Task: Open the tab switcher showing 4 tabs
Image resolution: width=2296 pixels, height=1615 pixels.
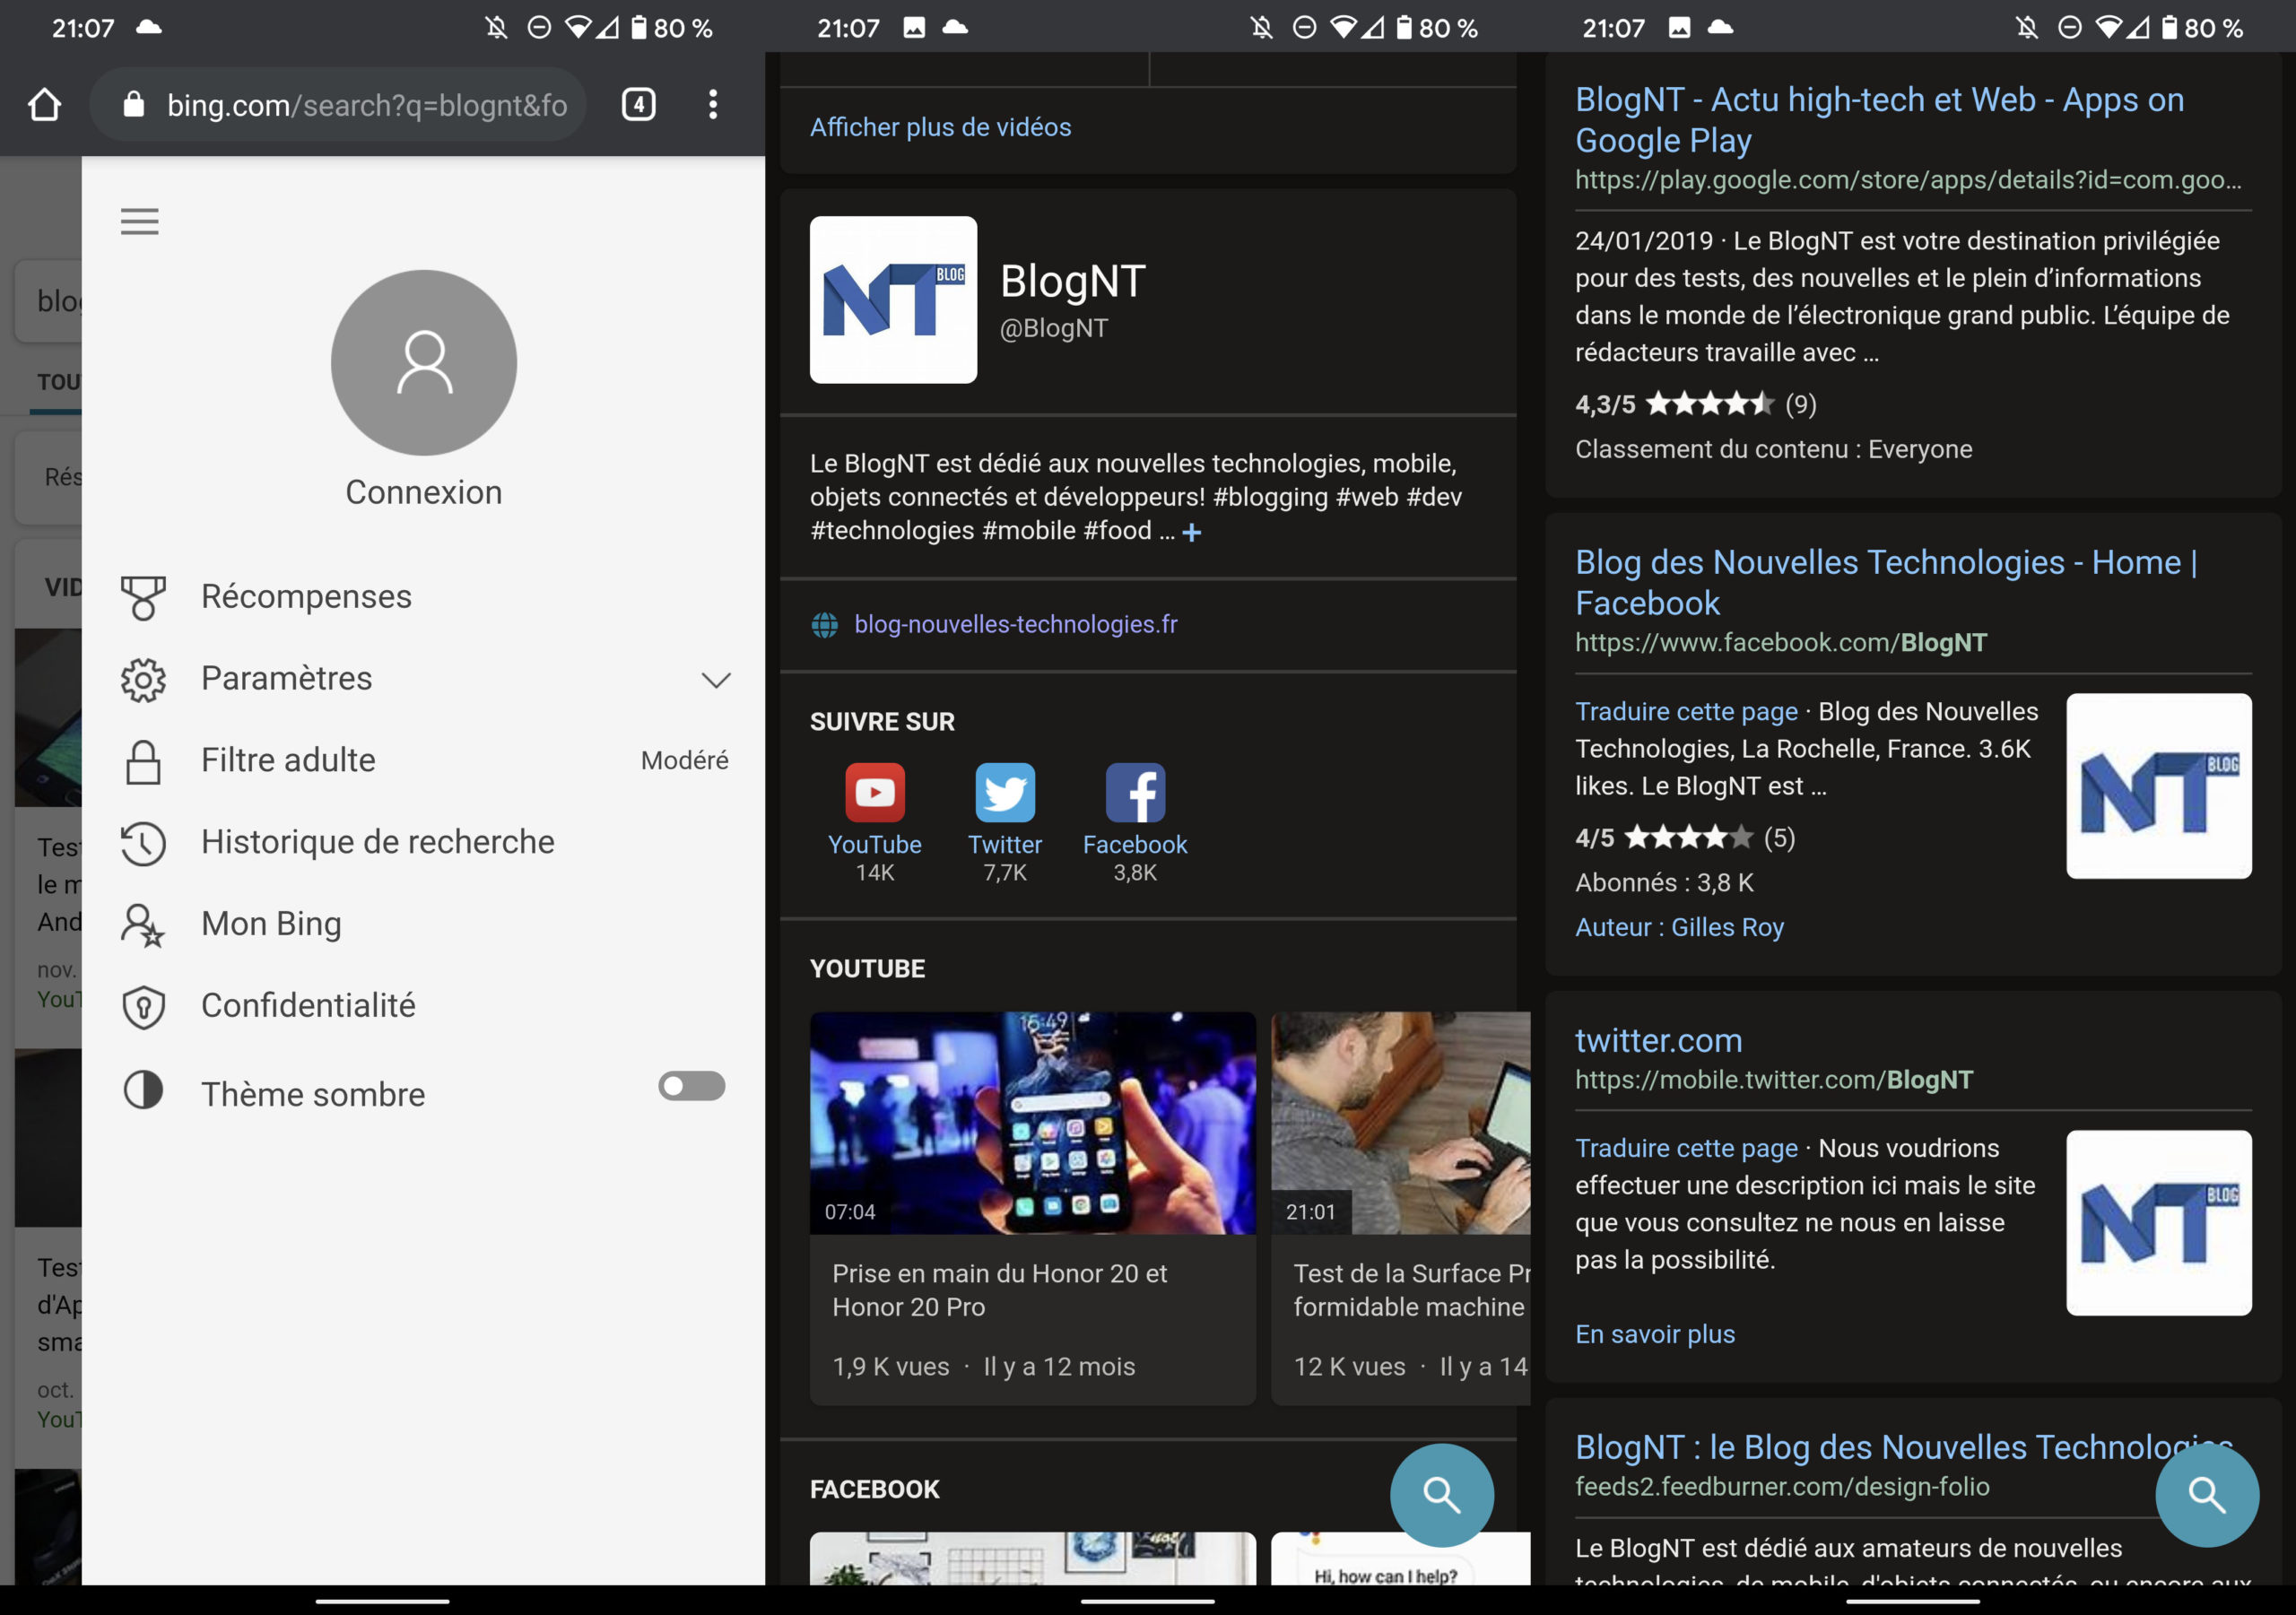Action: 638,105
